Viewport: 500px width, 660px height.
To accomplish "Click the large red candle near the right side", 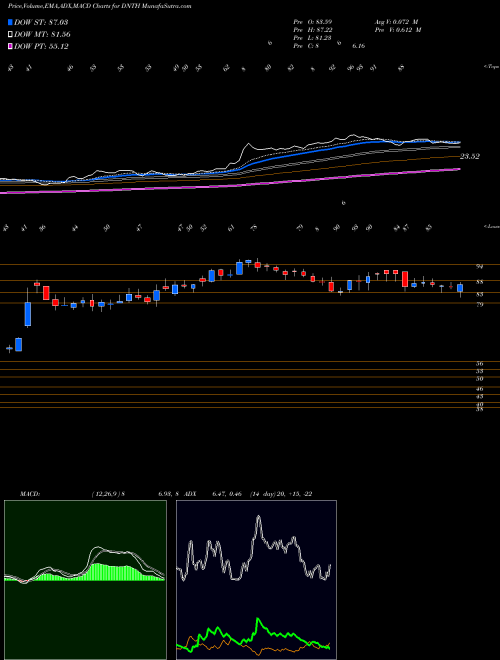I will coord(405,279).
